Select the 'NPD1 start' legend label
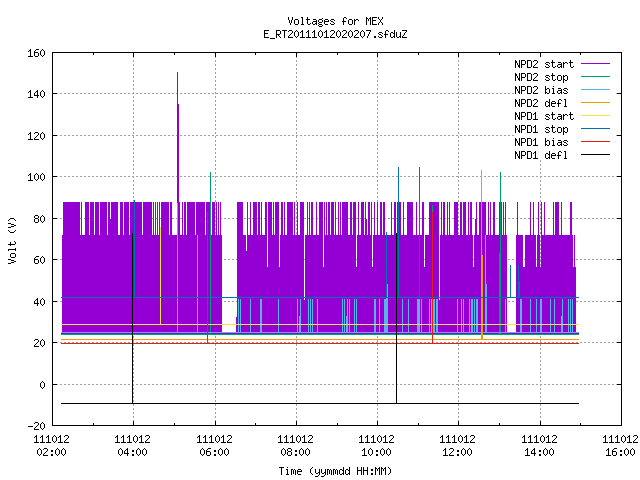 (x=544, y=116)
